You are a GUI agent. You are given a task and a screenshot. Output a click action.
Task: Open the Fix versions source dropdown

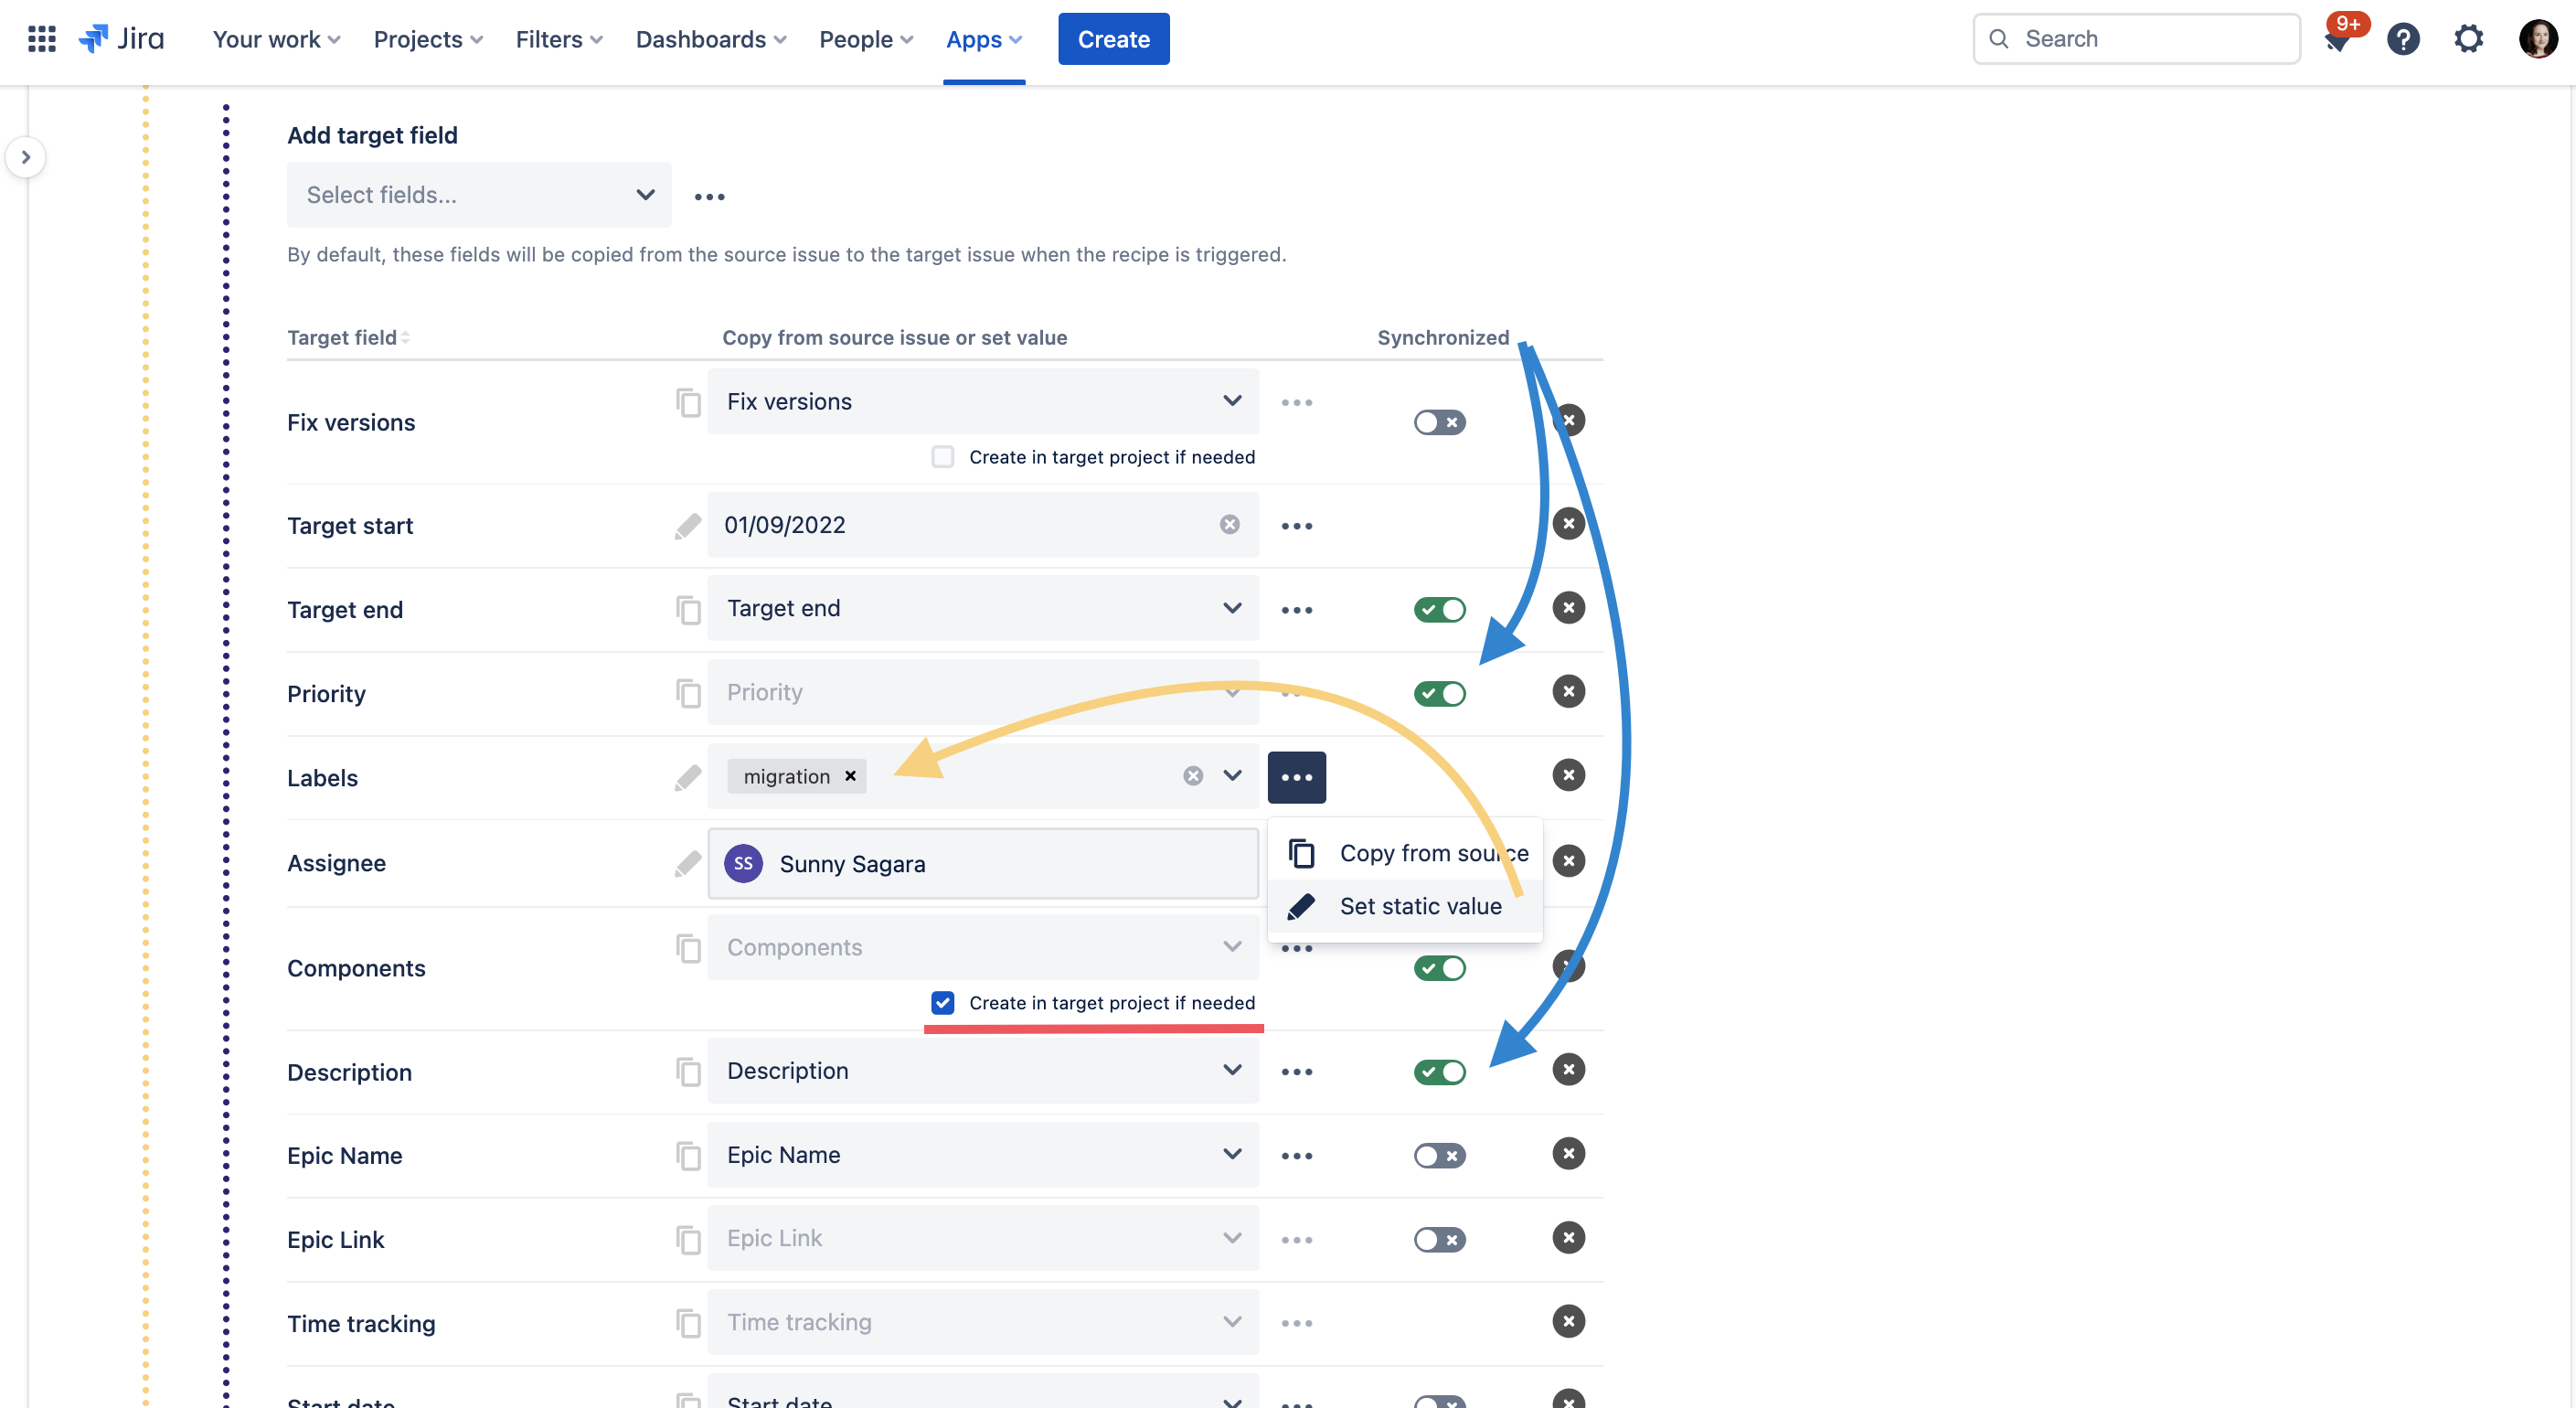click(x=983, y=401)
